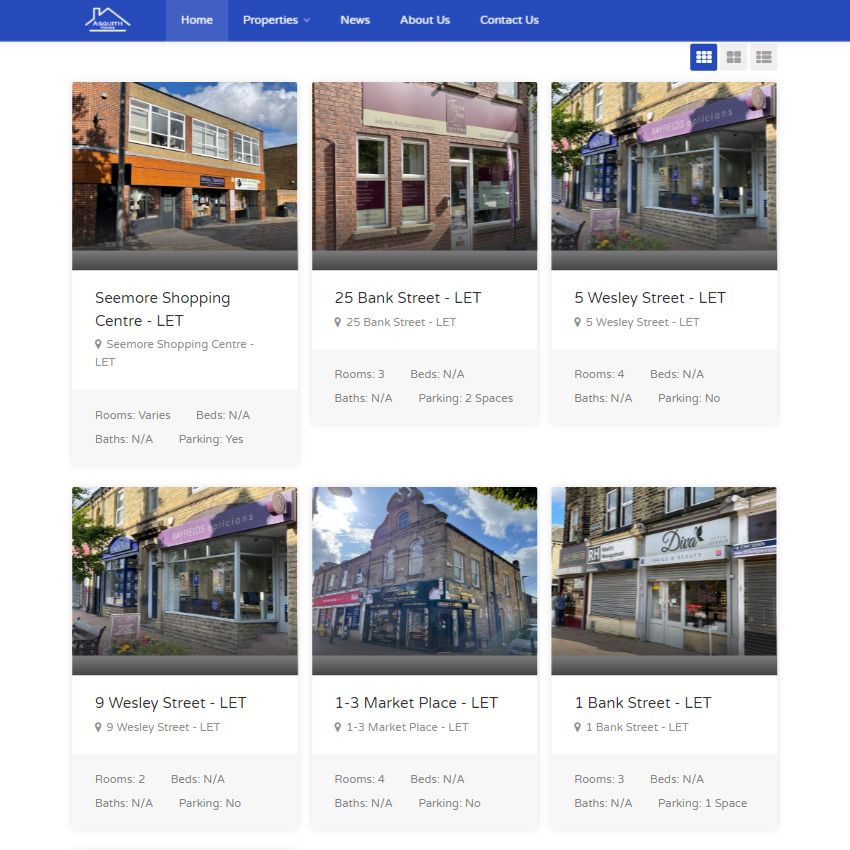Screen dimensions: 850x850
Task: Switch to list view layout
Action: [x=763, y=57]
